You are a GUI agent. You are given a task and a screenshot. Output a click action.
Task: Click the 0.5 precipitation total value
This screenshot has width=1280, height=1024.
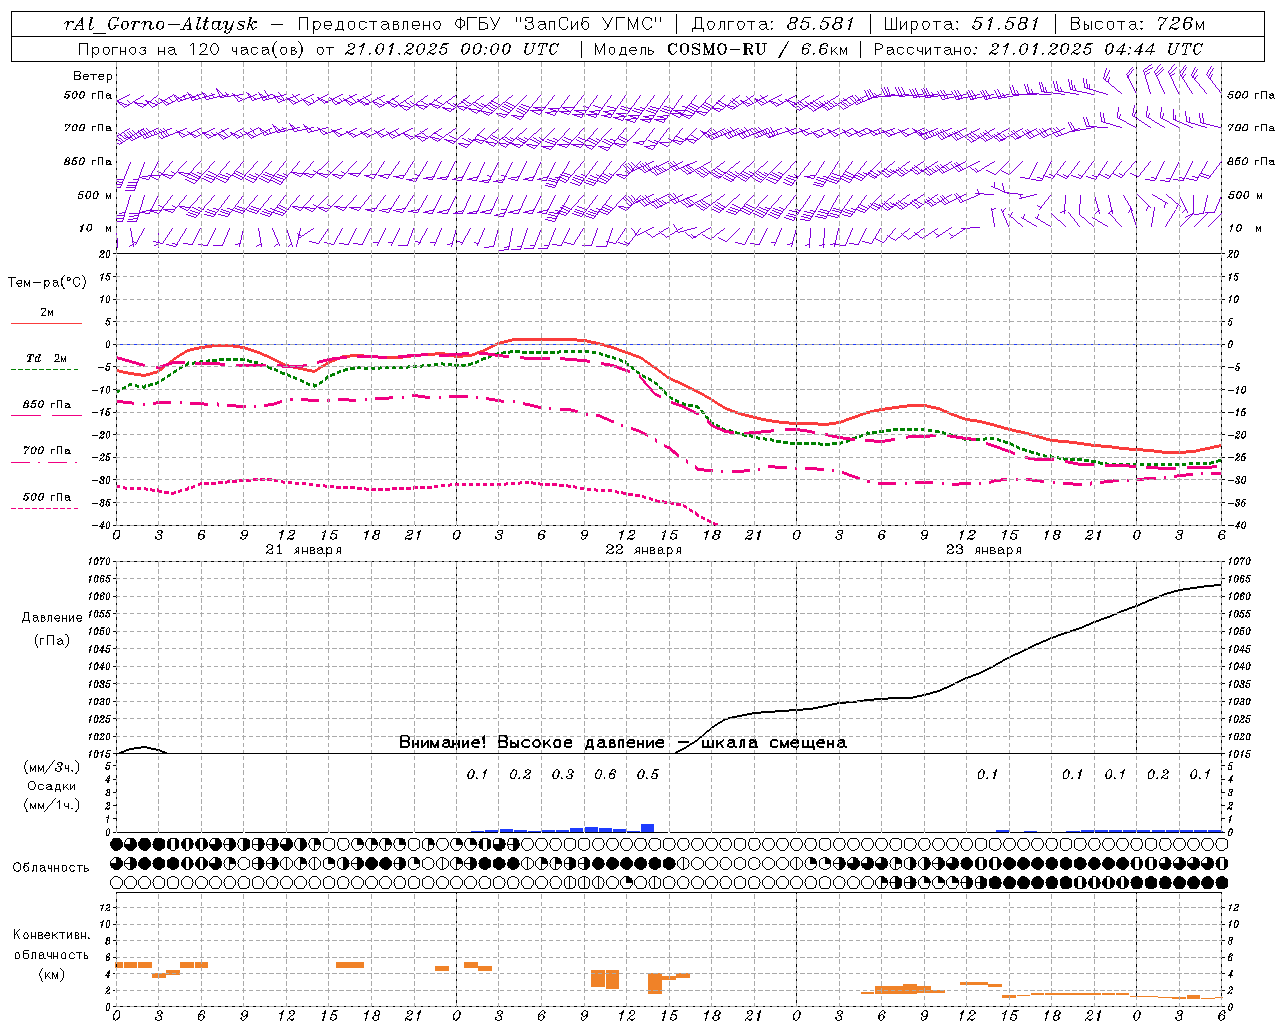tap(648, 775)
